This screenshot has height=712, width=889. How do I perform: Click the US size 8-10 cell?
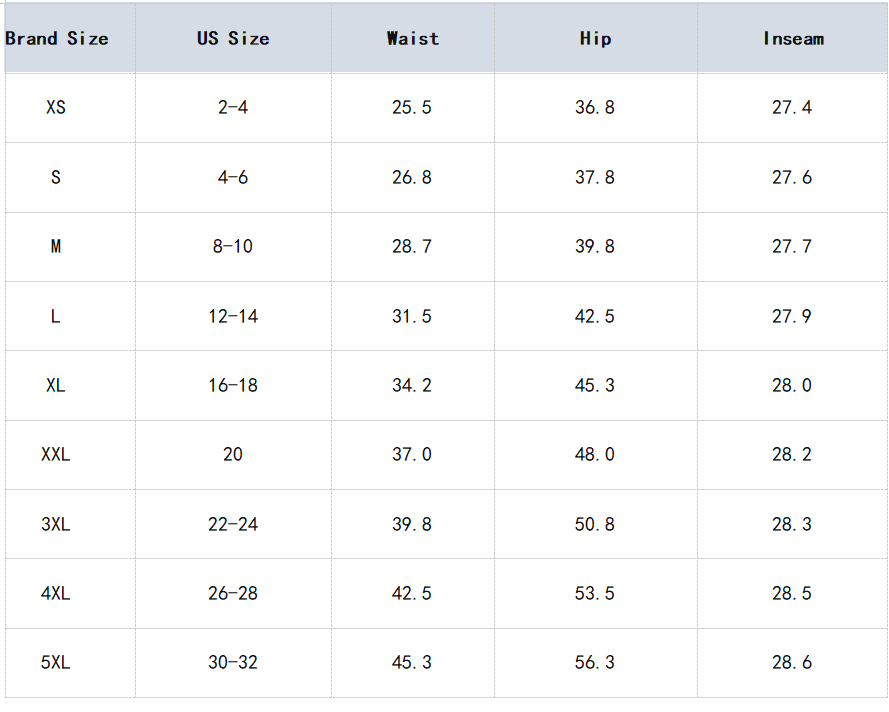(233, 246)
